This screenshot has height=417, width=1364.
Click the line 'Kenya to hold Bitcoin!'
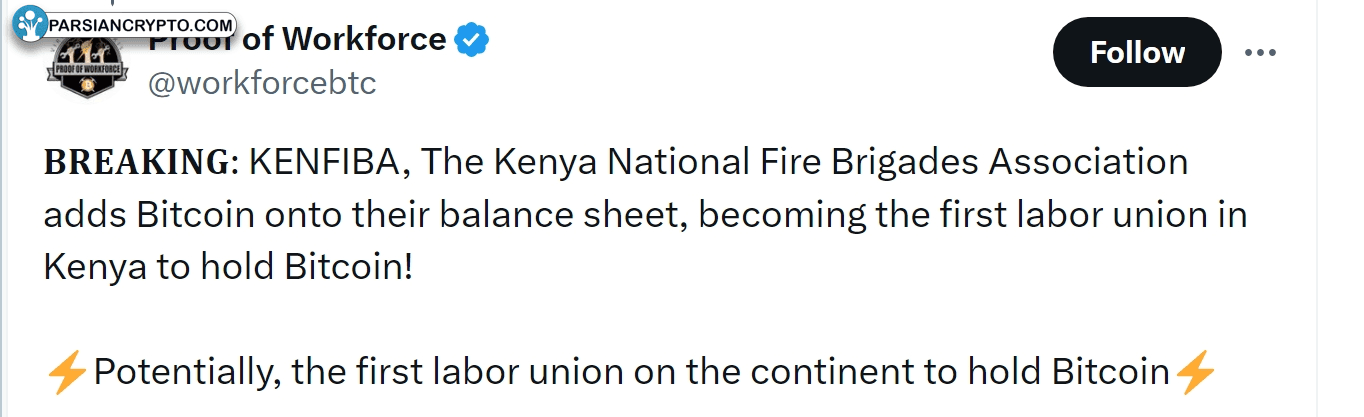(228, 268)
